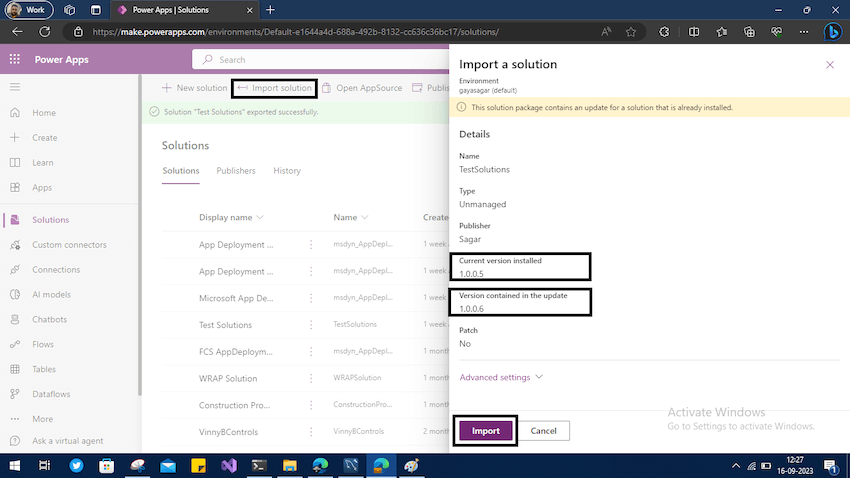Open more options for VinnyBControls row
The image size is (850, 478).
(x=311, y=432)
